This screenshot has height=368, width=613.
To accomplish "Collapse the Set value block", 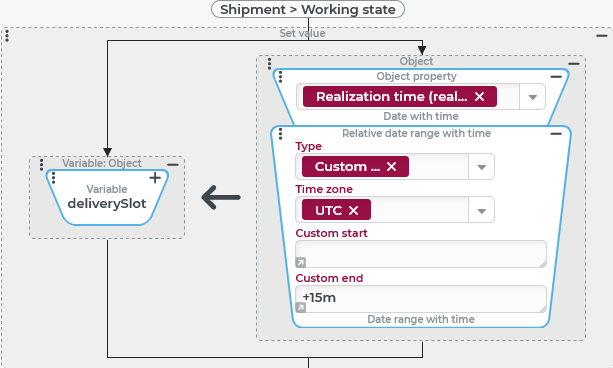I will [602, 36].
